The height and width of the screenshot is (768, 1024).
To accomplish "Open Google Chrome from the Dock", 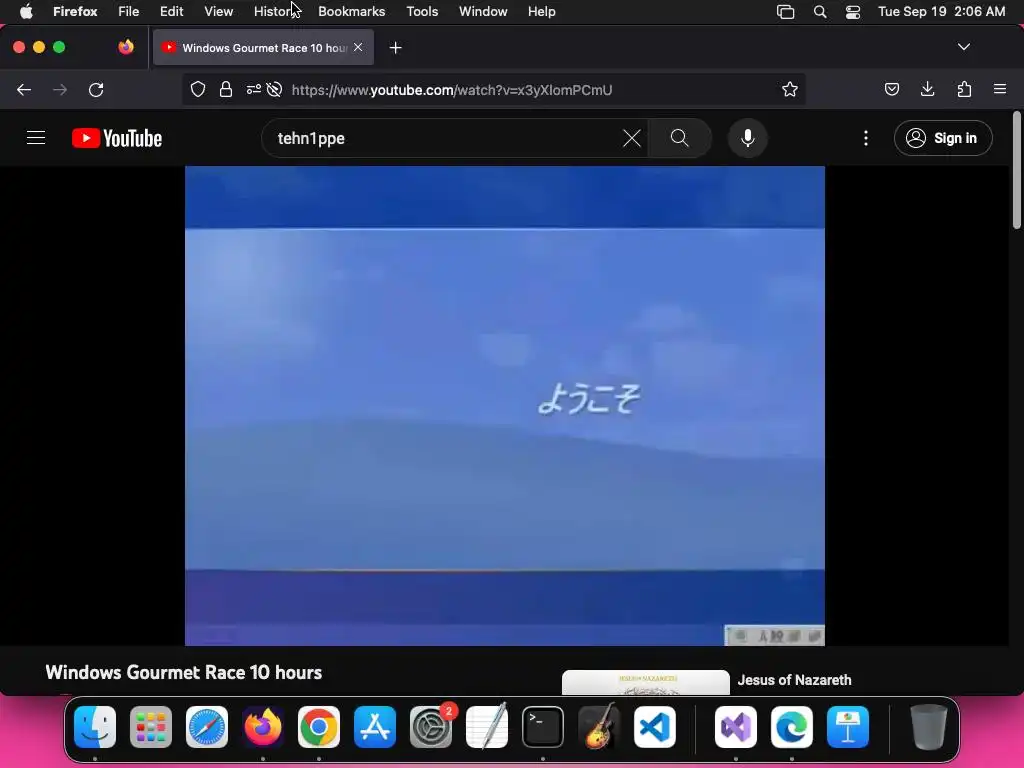I will (319, 727).
